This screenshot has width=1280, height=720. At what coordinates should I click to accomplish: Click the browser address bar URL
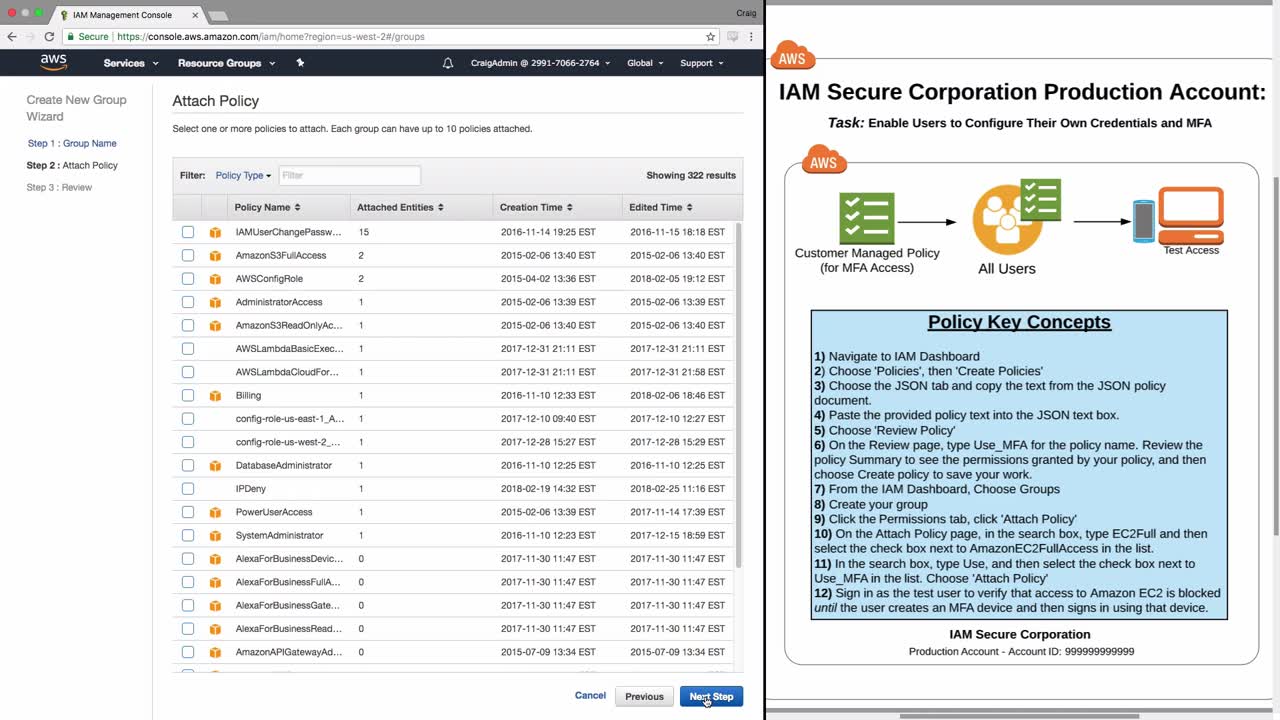click(x=270, y=37)
